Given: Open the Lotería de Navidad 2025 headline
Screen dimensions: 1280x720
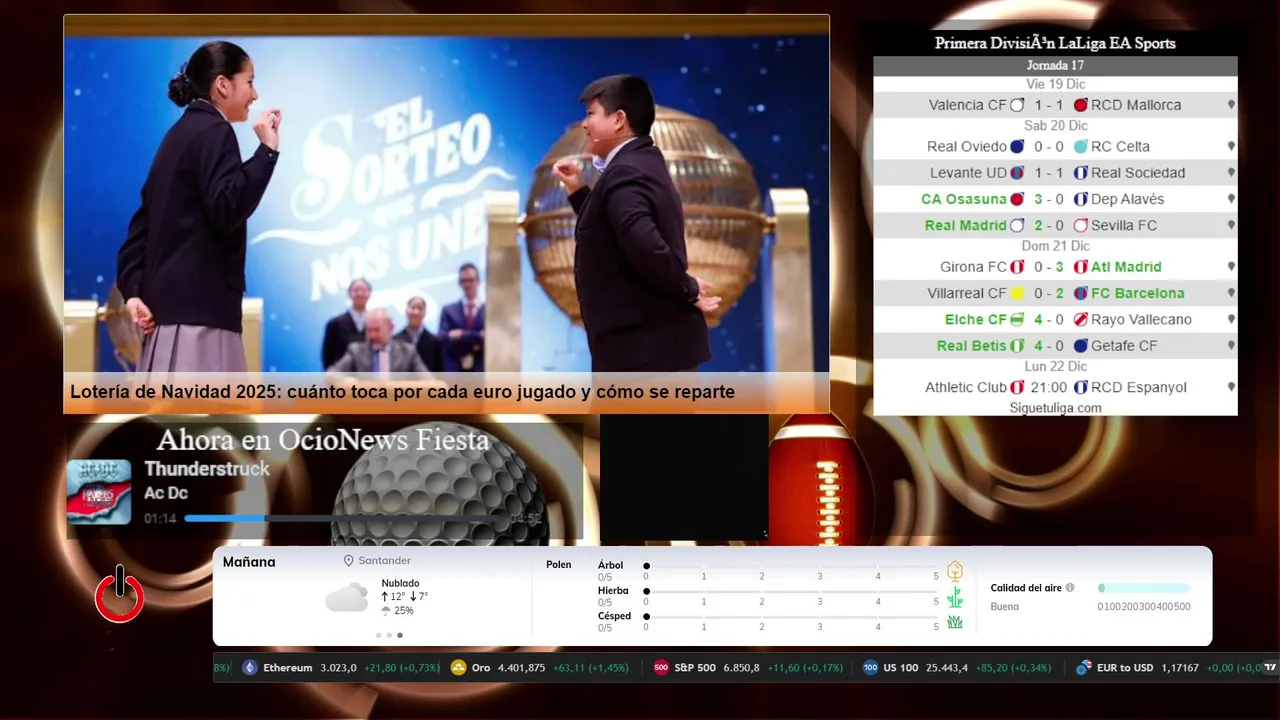Looking at the screenshot, I should coord(402,392).
